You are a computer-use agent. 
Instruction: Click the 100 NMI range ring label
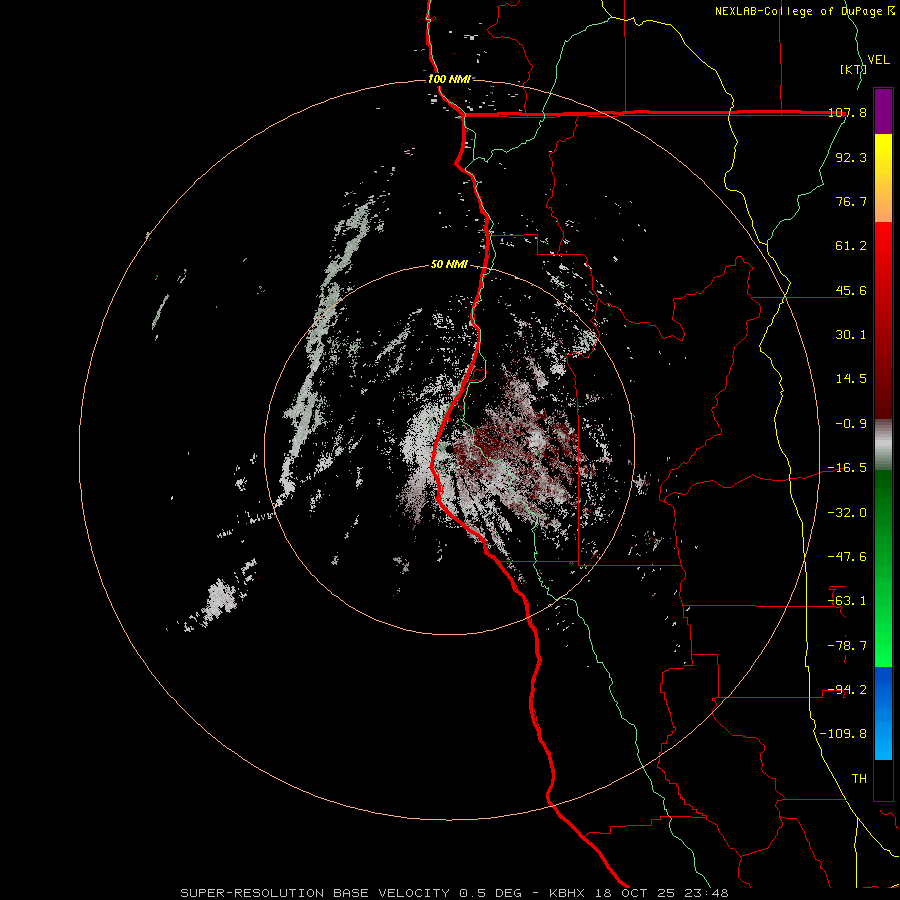449,79
